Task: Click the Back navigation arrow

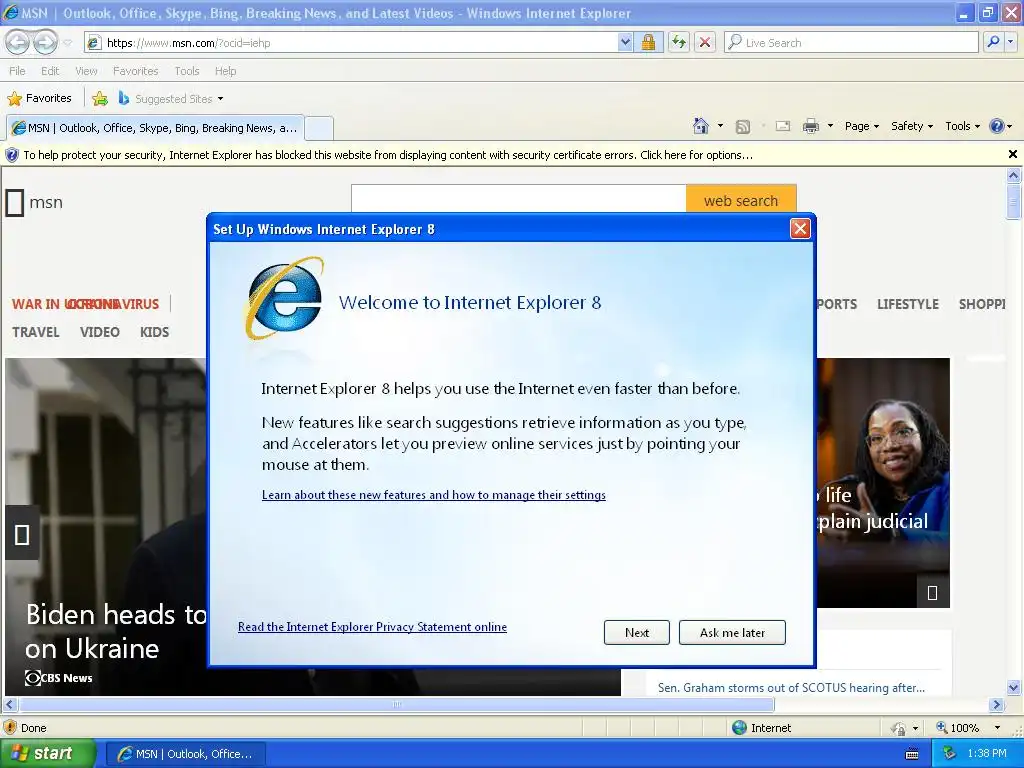Action: 18,42
